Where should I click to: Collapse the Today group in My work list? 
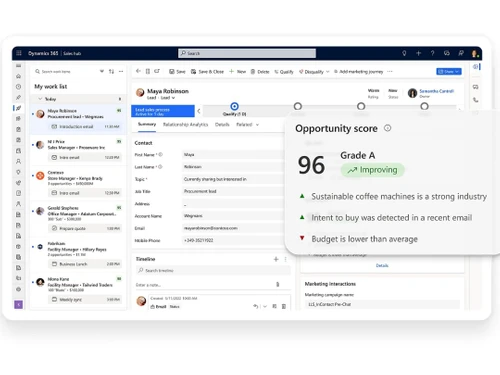coord(40,99)
